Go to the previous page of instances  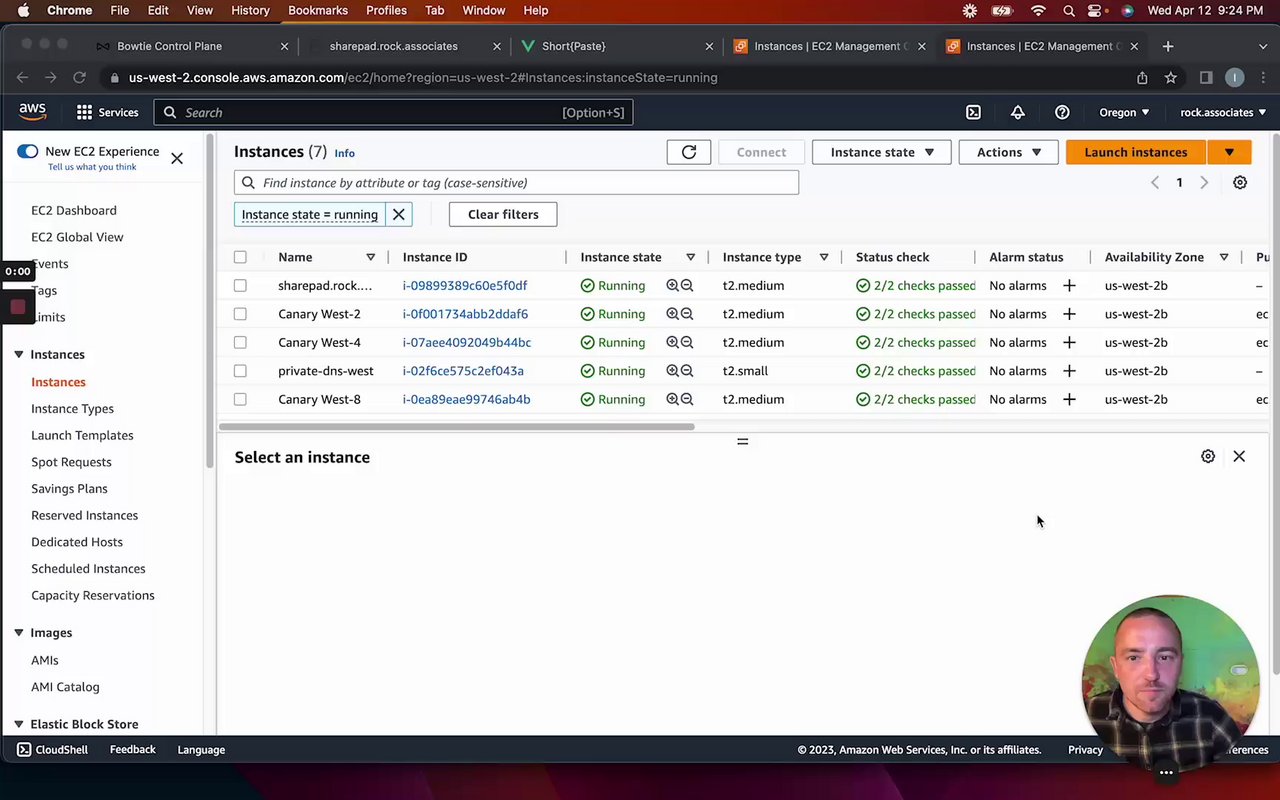(1155, 183)
